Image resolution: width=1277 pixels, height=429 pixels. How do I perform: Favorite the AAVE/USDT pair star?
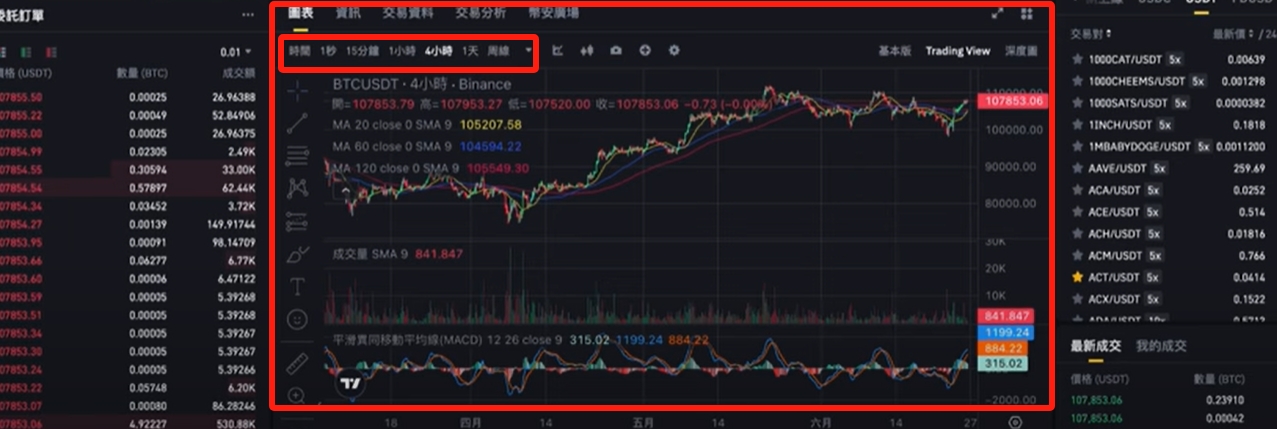tap(1077, 168)
